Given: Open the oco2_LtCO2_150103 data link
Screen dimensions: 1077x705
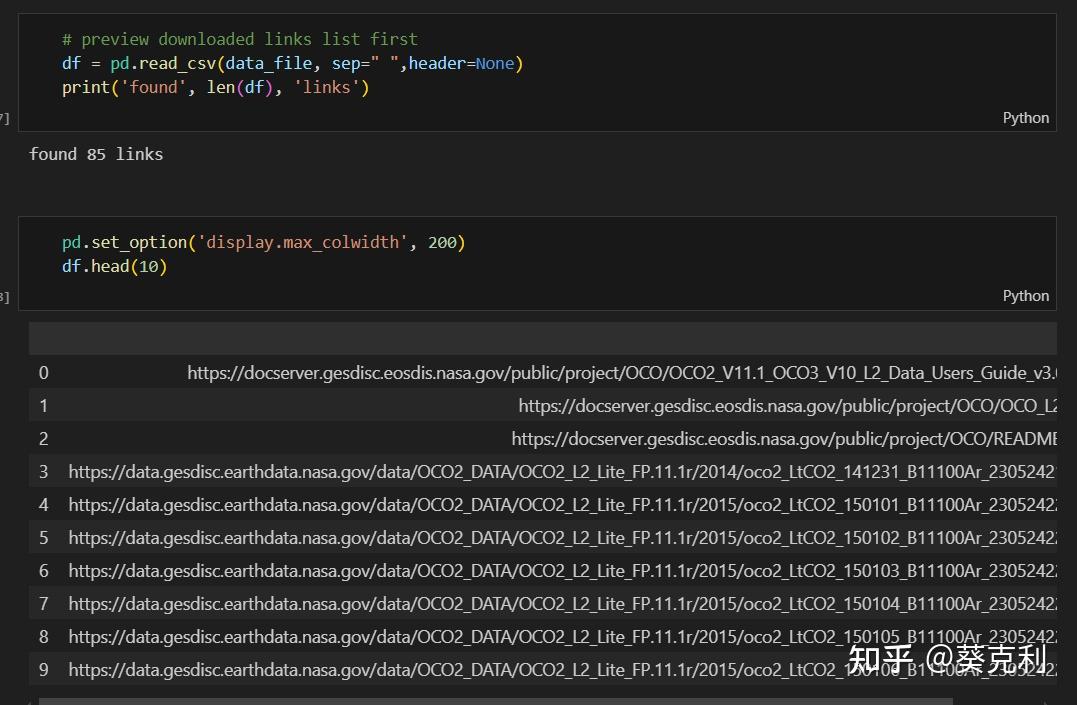Looking at the screenshot, I should tap(560, 570).
